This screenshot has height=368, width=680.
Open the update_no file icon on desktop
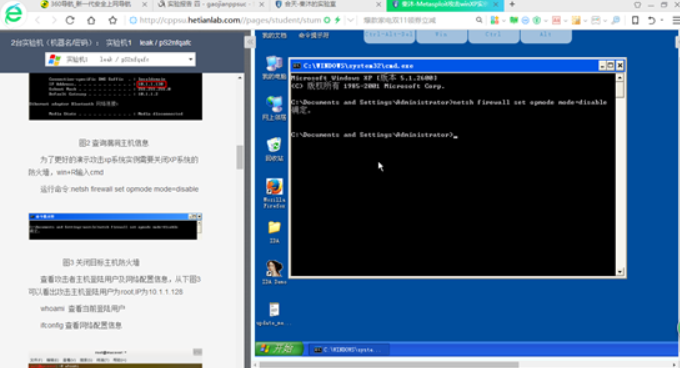(274, 314)
